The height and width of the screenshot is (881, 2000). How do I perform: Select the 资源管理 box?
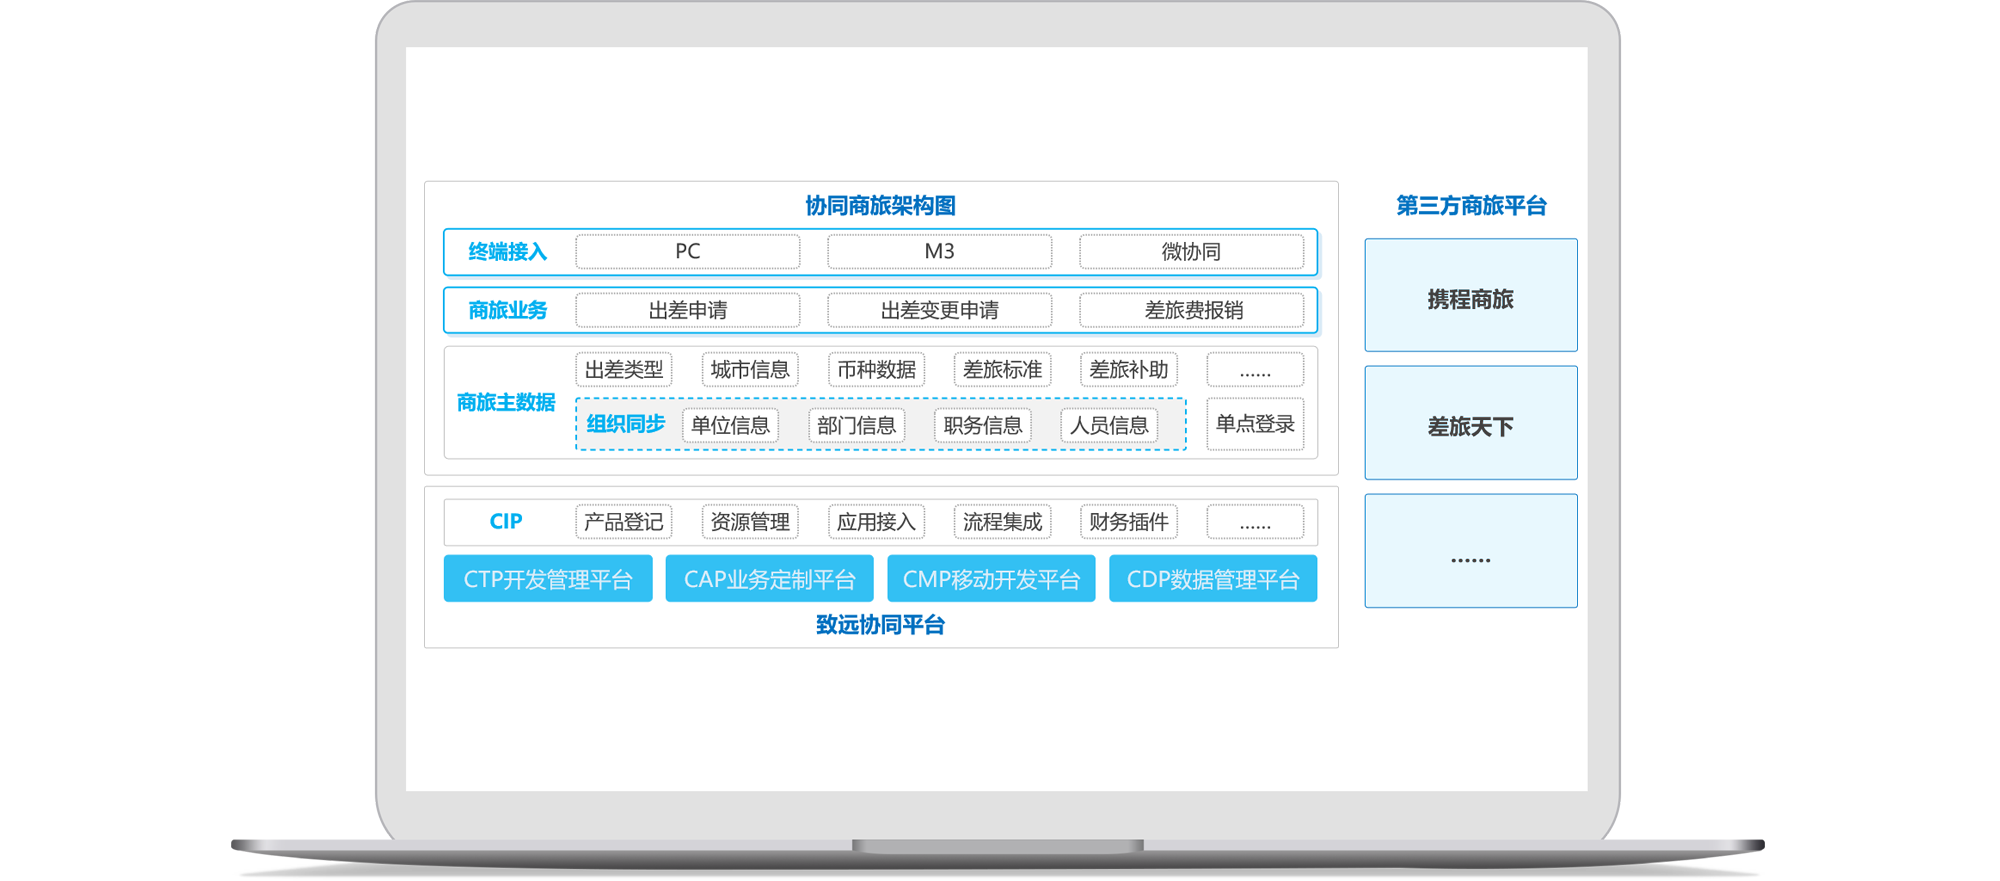(x=750, y=521)
